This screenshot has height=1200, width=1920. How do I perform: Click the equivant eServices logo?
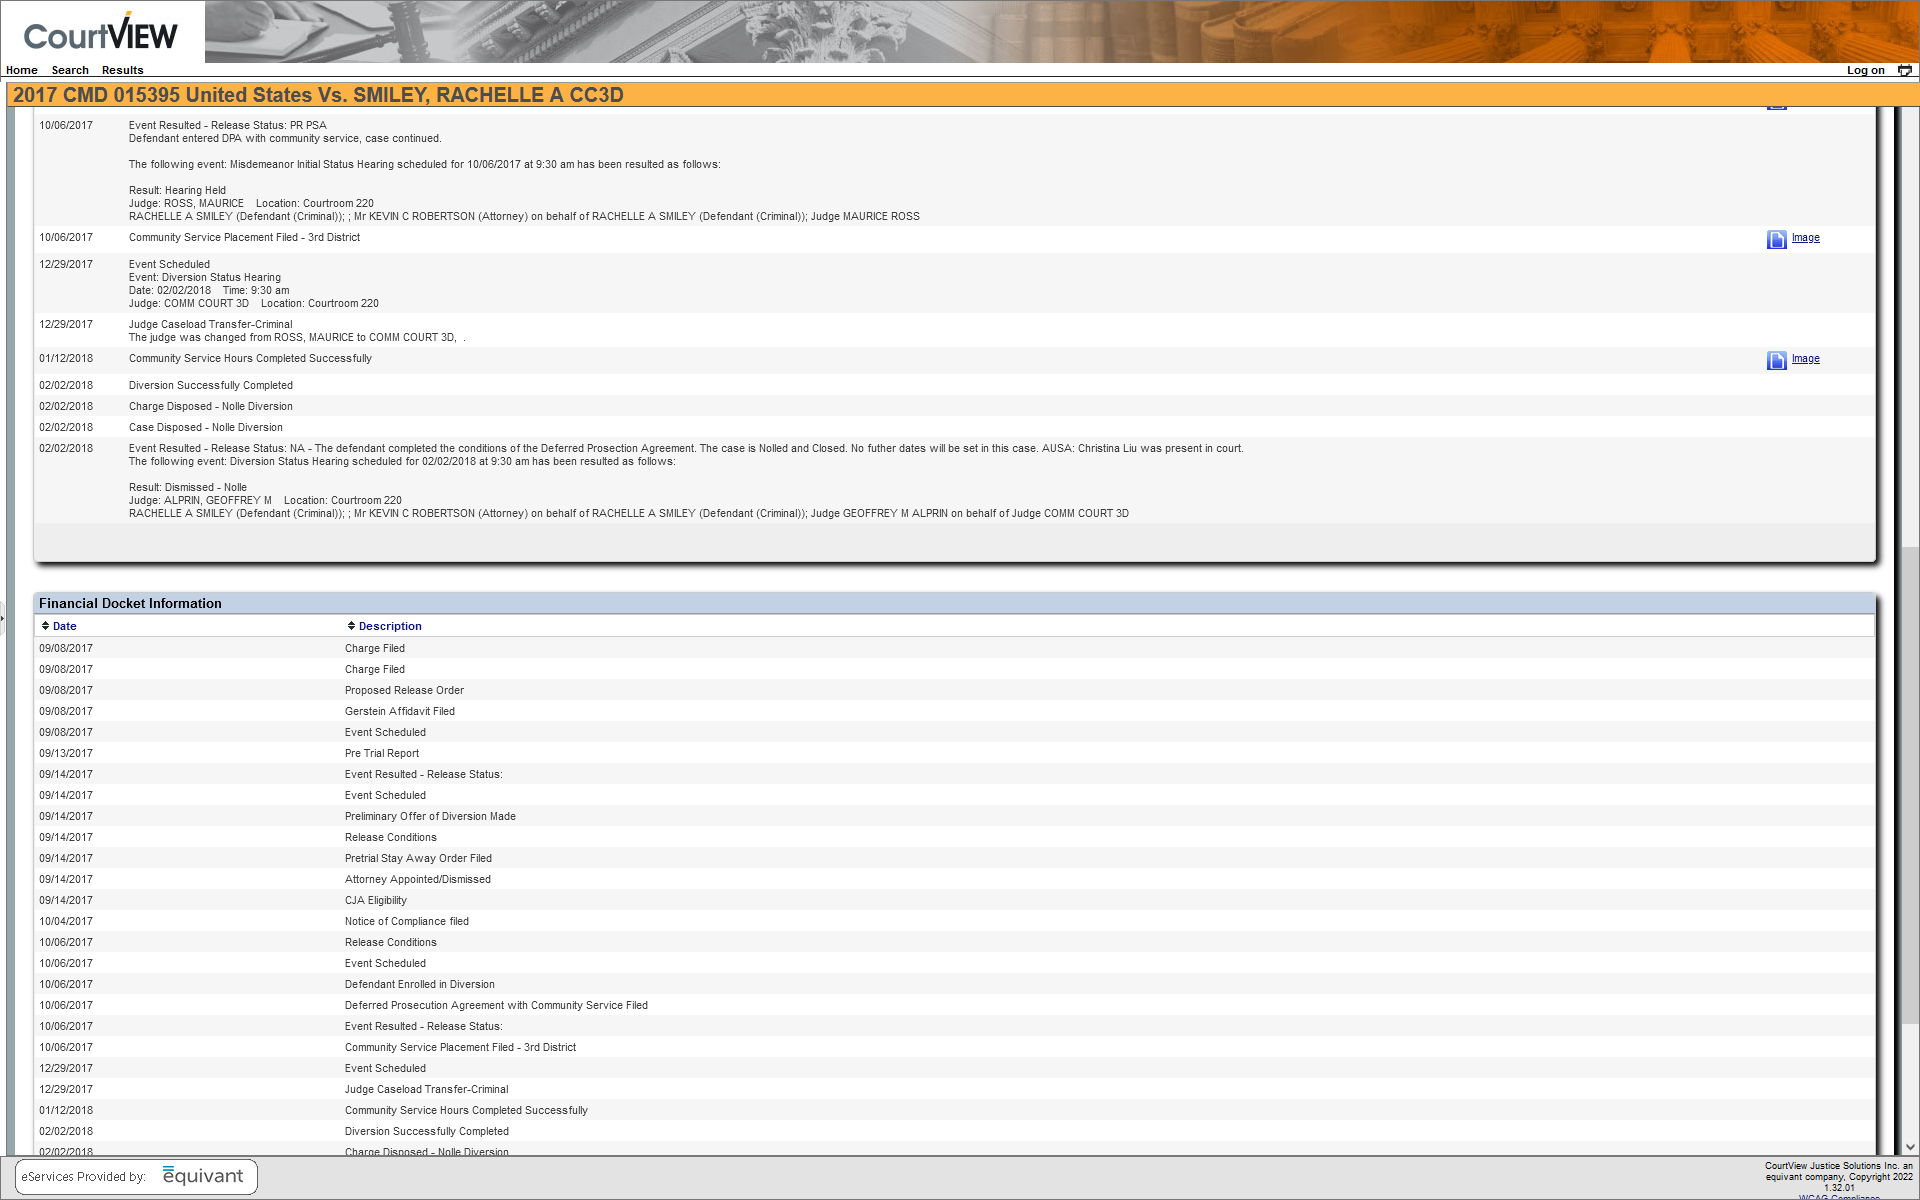click(x=136, y=1176)
